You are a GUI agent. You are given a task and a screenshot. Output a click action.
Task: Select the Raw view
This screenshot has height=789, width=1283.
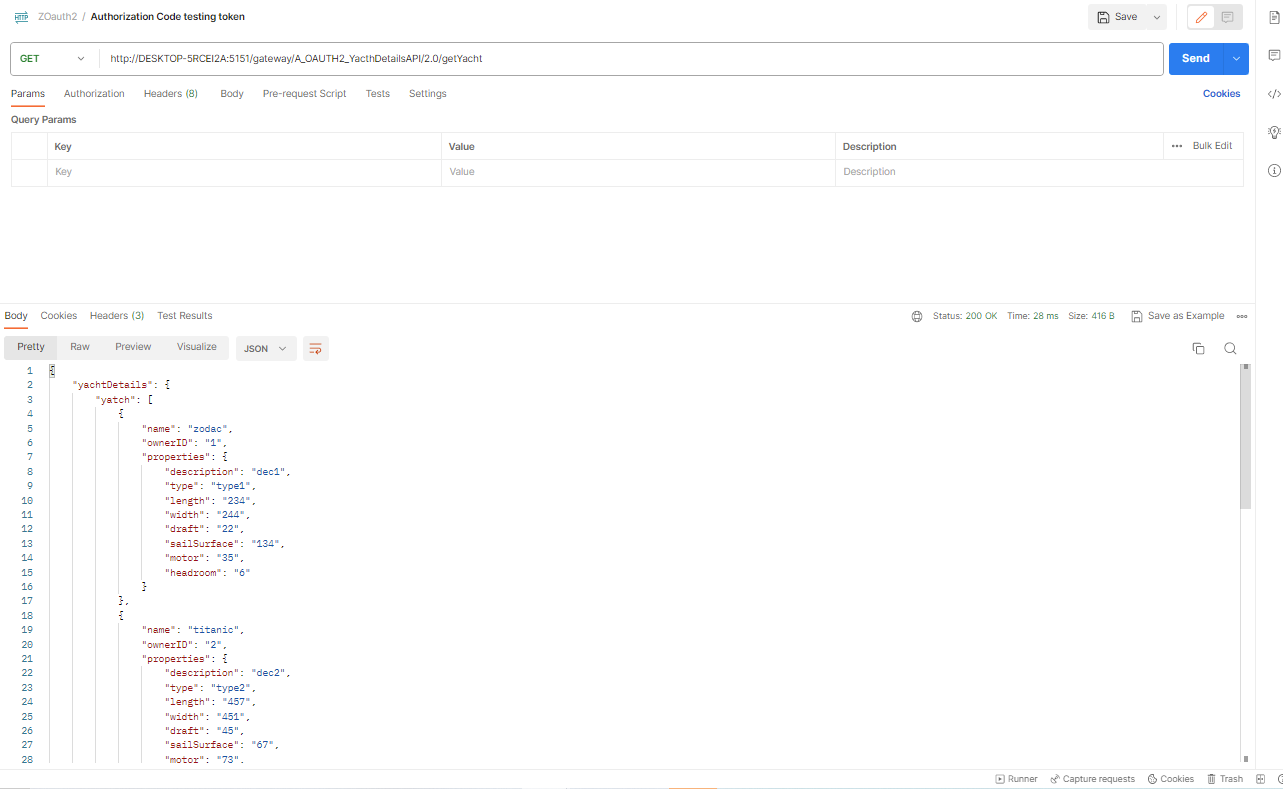pyautogui.click(x=80, y=347)
